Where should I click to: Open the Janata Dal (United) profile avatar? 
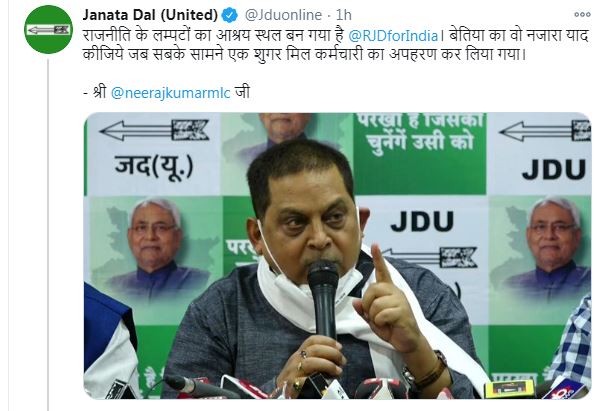(x=48, y=29)
